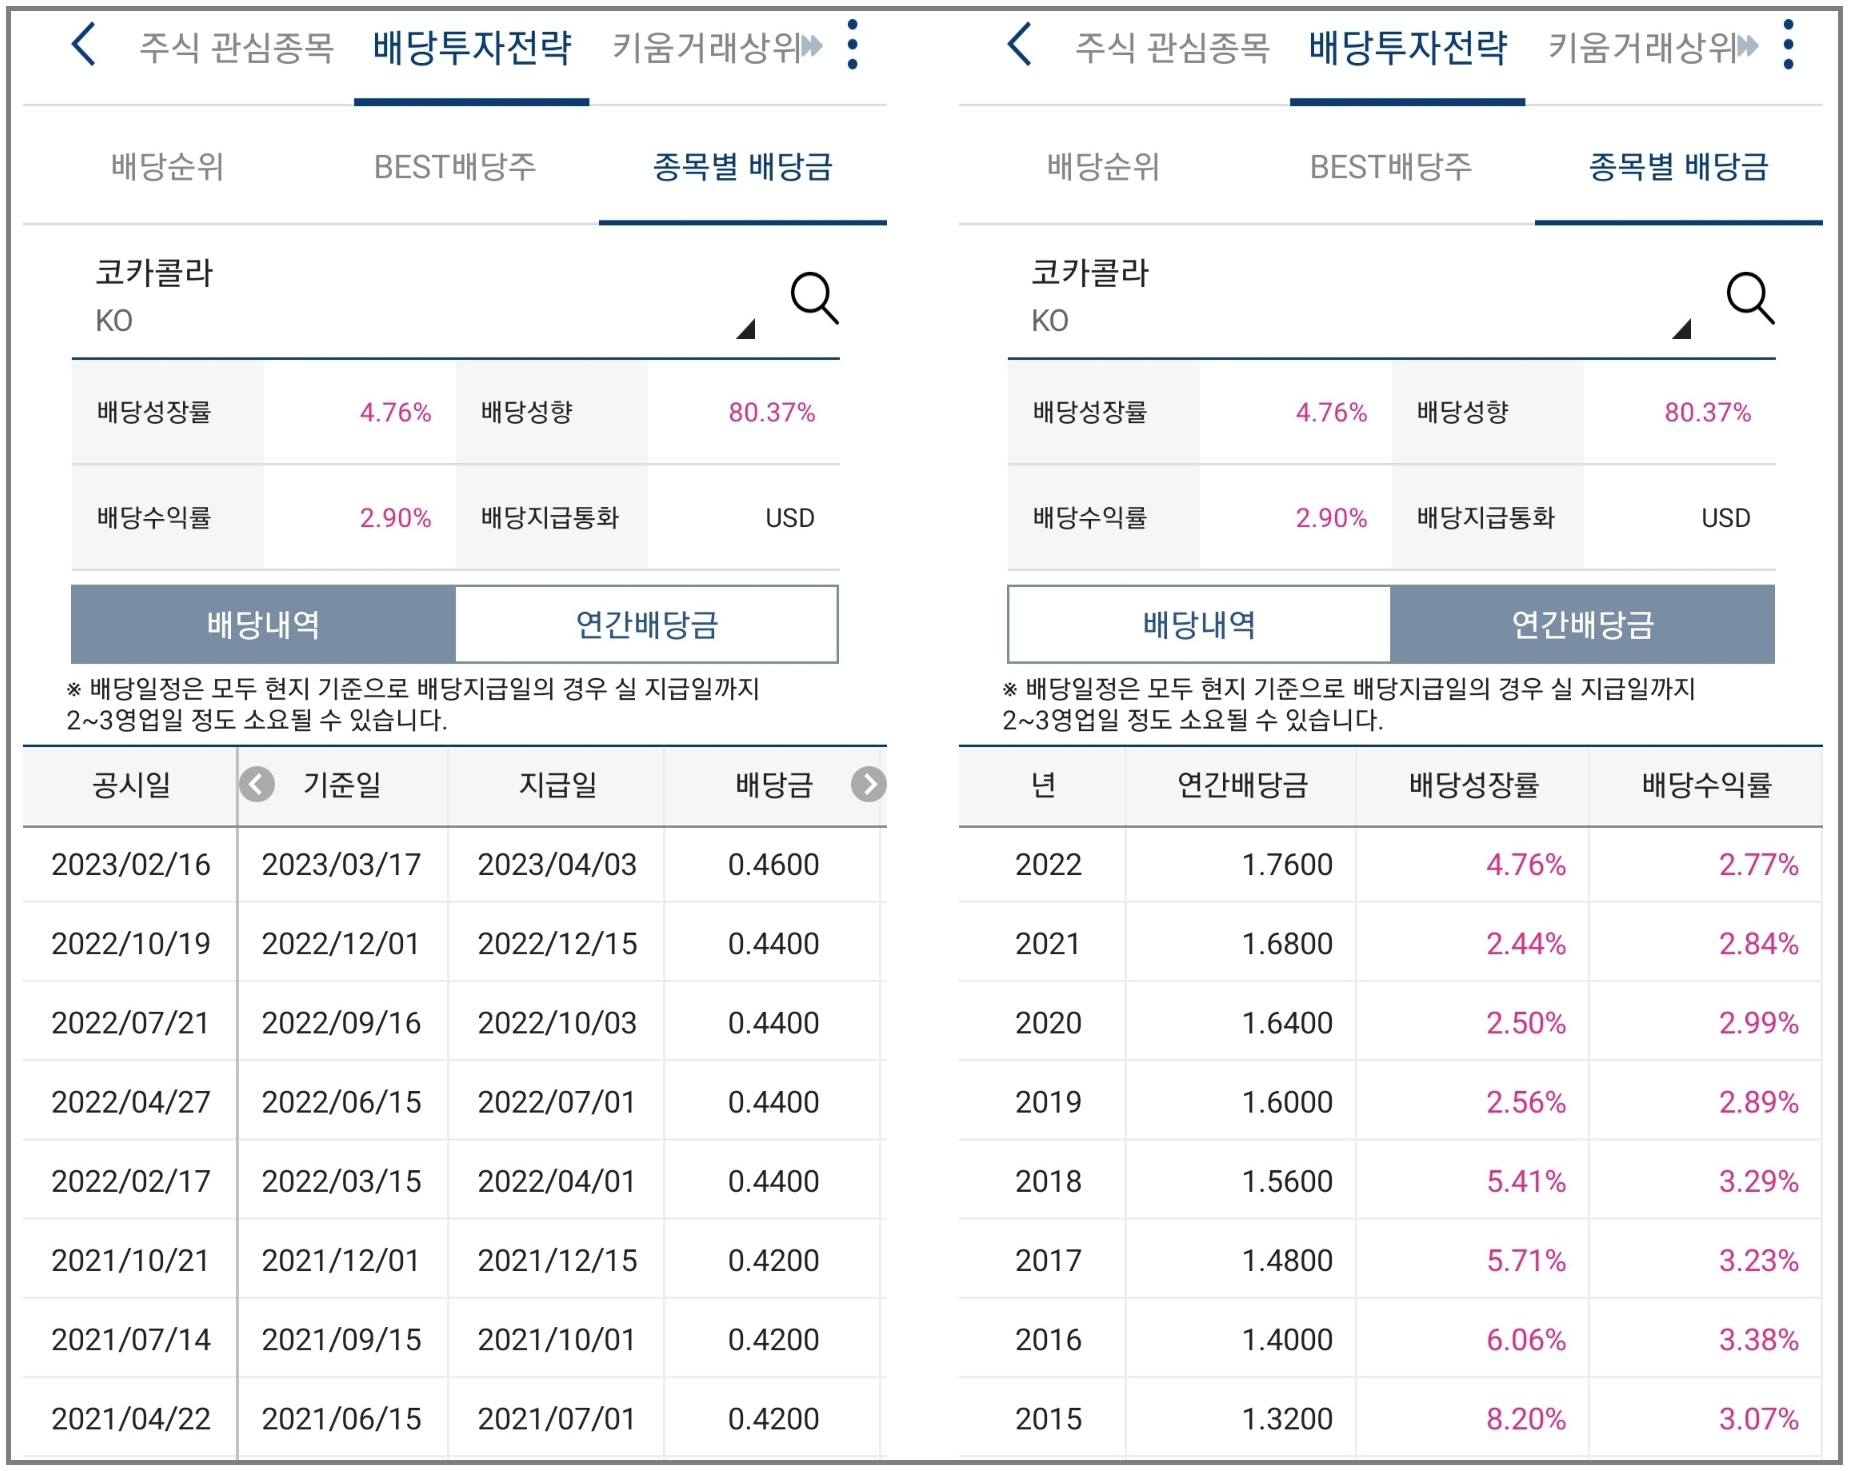
Task: Switch to 배당내역 toggle in right screen
Action: [1199, 624]
